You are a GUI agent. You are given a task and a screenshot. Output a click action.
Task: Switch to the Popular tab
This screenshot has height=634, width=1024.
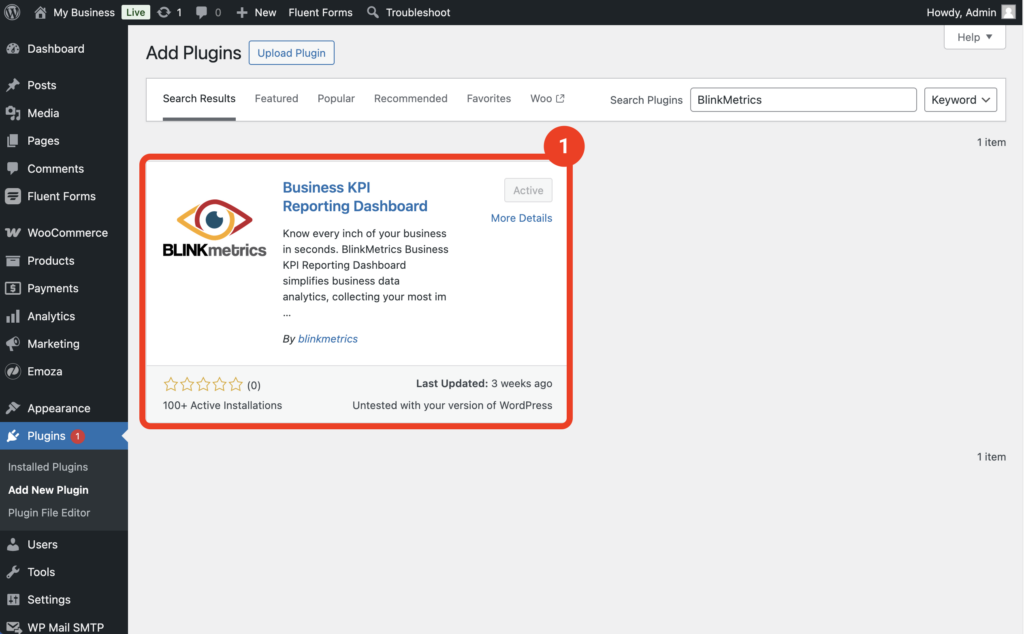[336, 99]
